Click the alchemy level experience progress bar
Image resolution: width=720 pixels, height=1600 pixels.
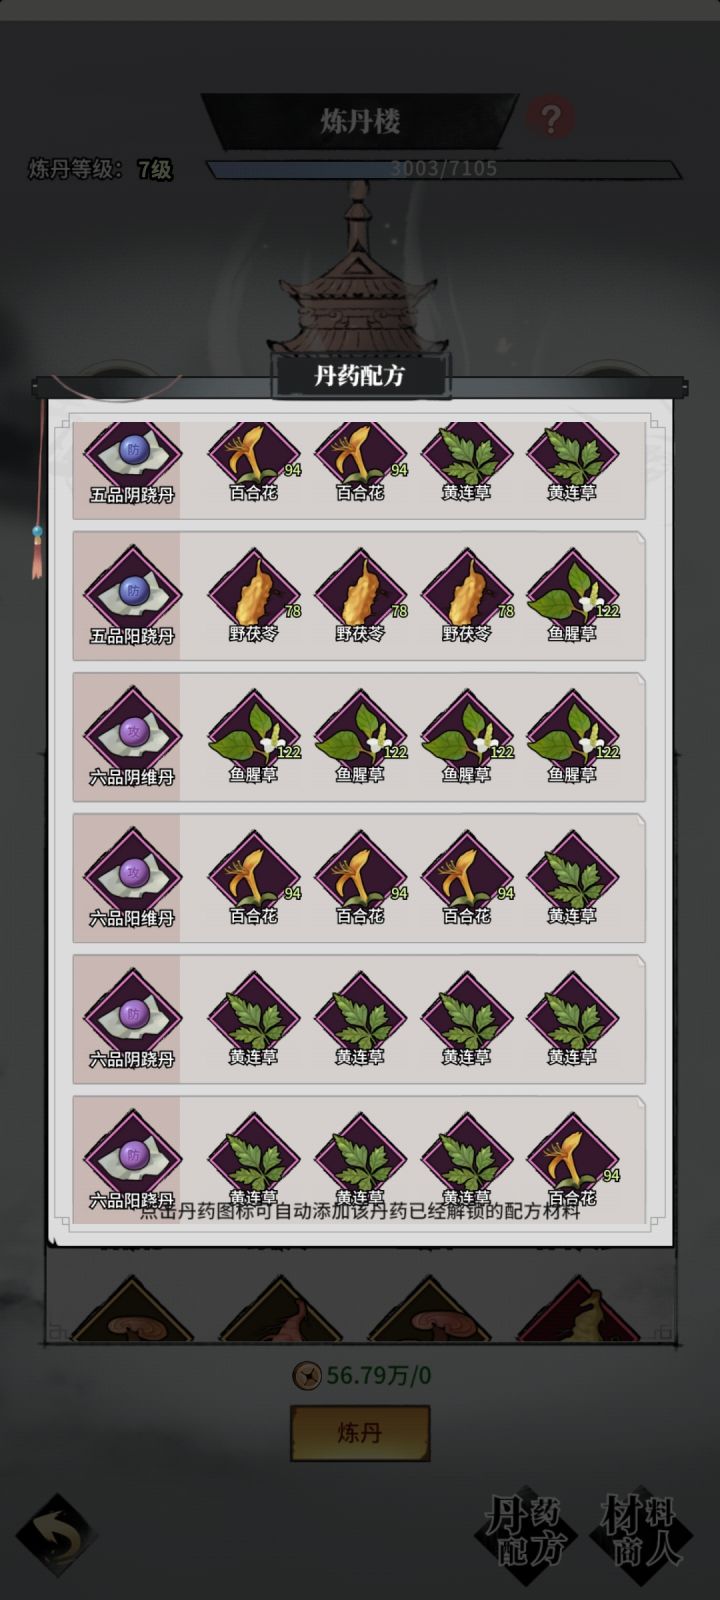444,168
